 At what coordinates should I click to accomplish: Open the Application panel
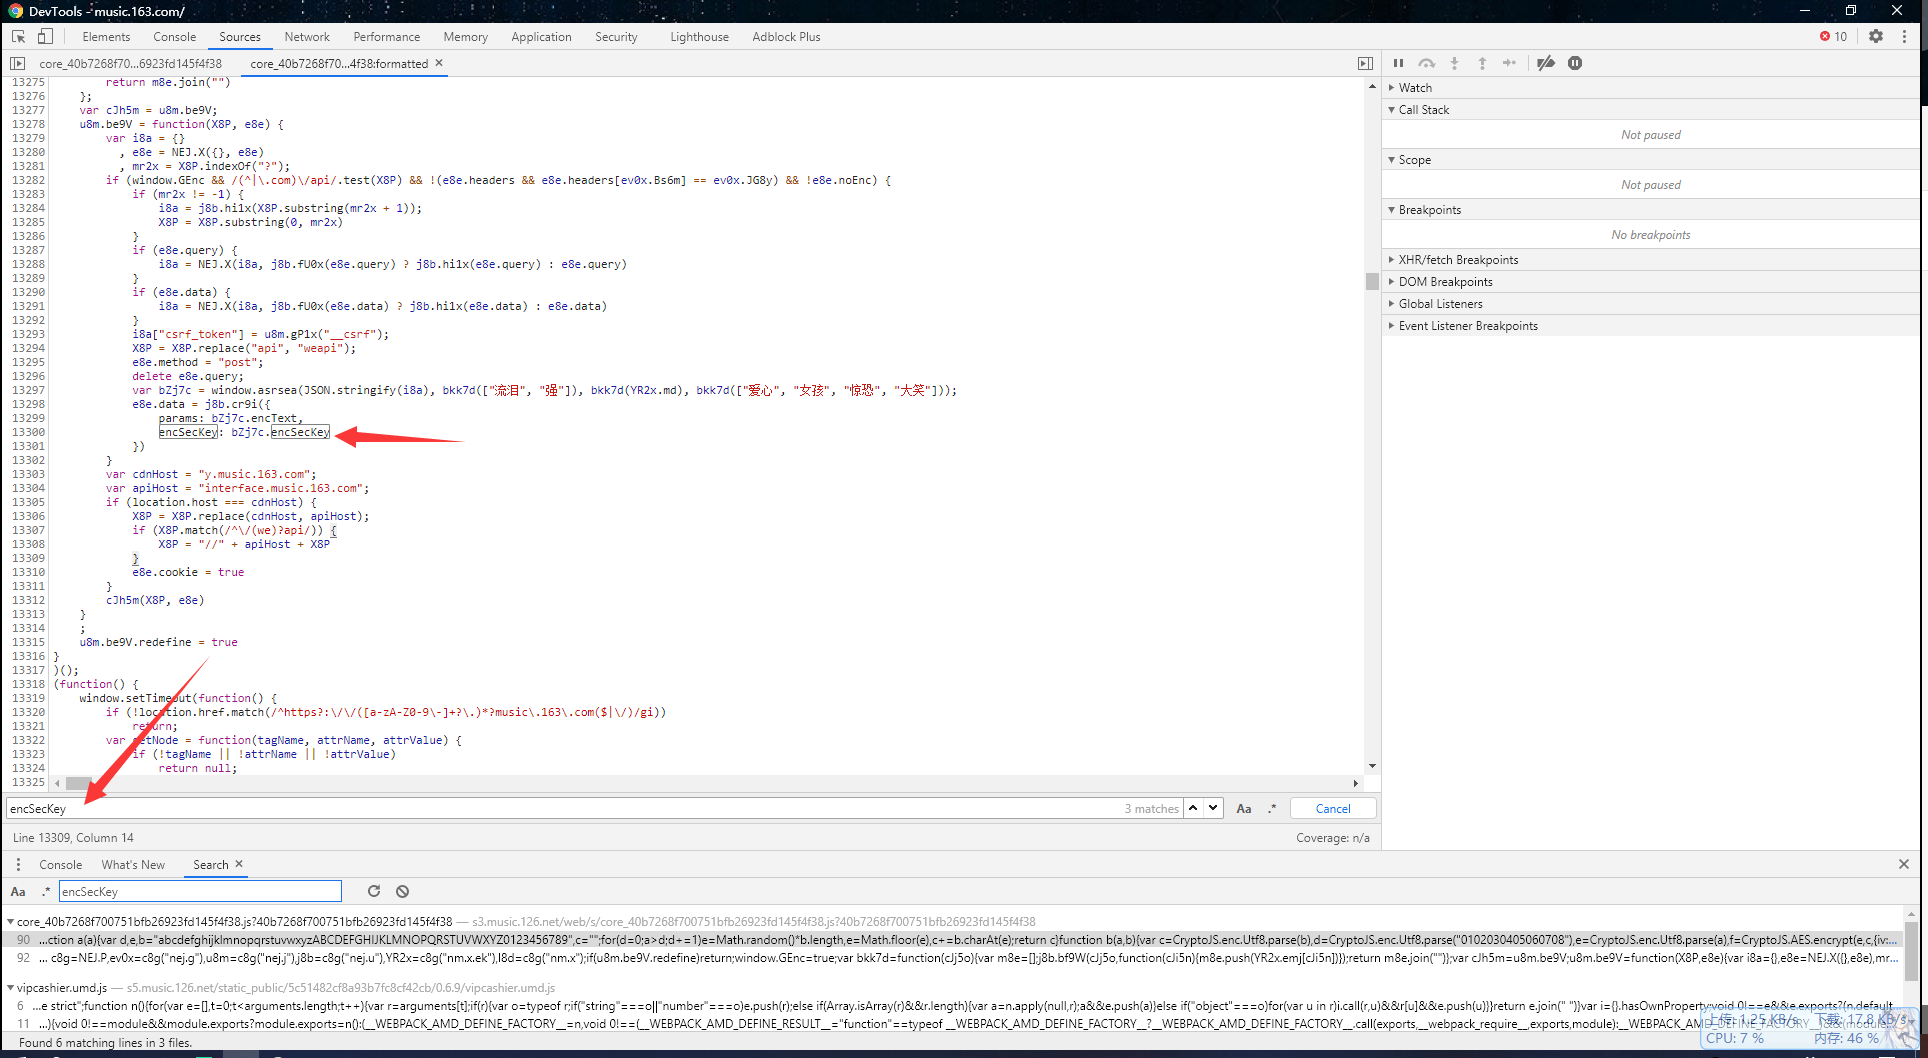541,36
